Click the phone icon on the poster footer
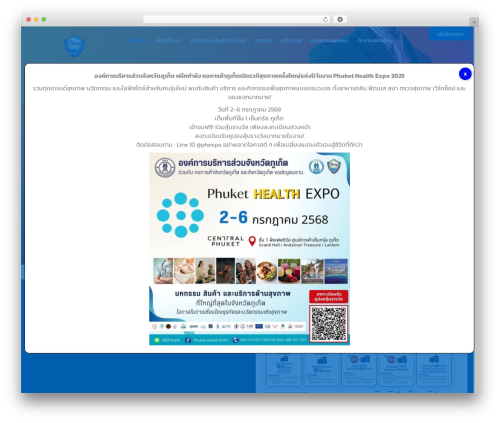The width and height of the screenshot is (500, 423). coord(236,340)
